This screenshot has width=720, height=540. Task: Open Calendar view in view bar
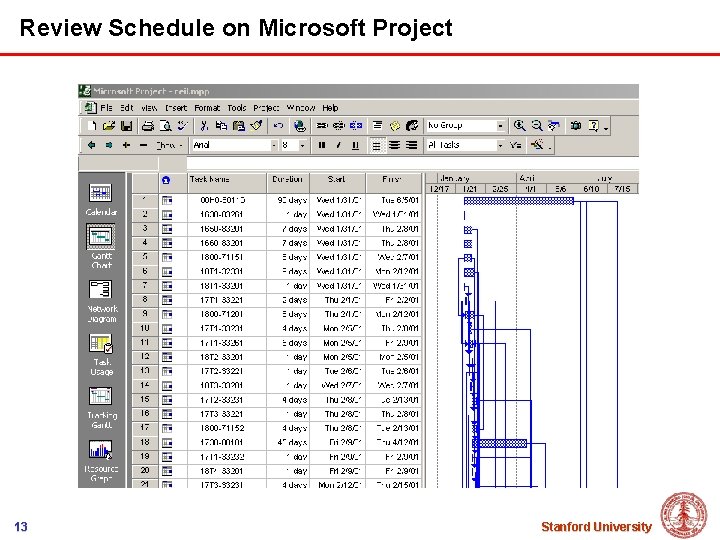coord(101,199)
